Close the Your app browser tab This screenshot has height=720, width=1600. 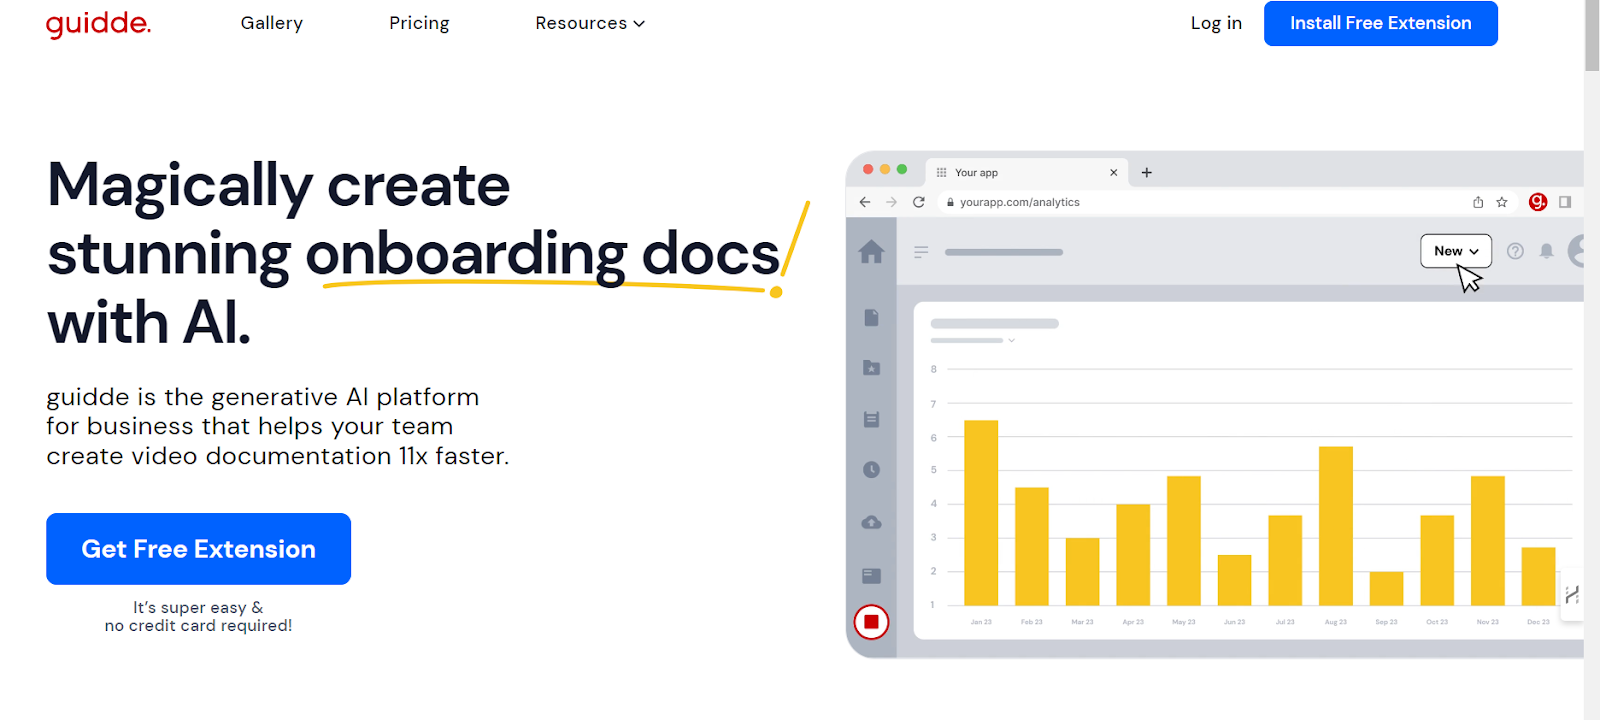(1113, 173)
